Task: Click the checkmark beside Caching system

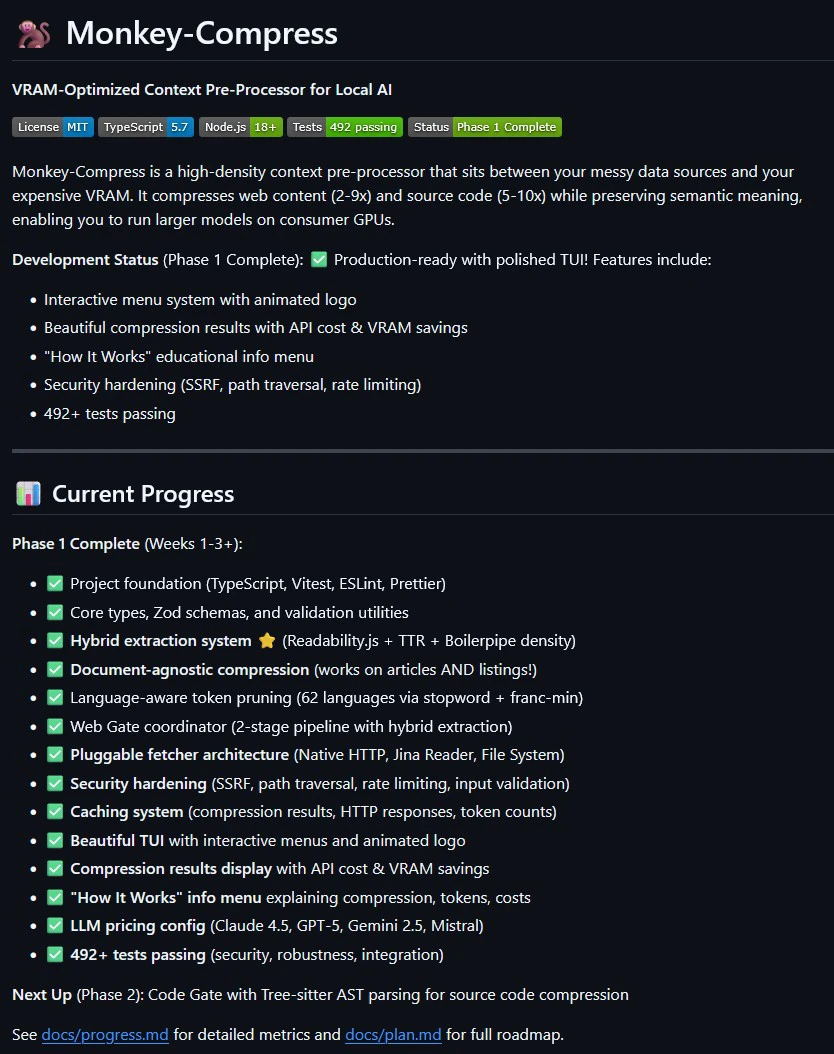Action: (55, 811)
